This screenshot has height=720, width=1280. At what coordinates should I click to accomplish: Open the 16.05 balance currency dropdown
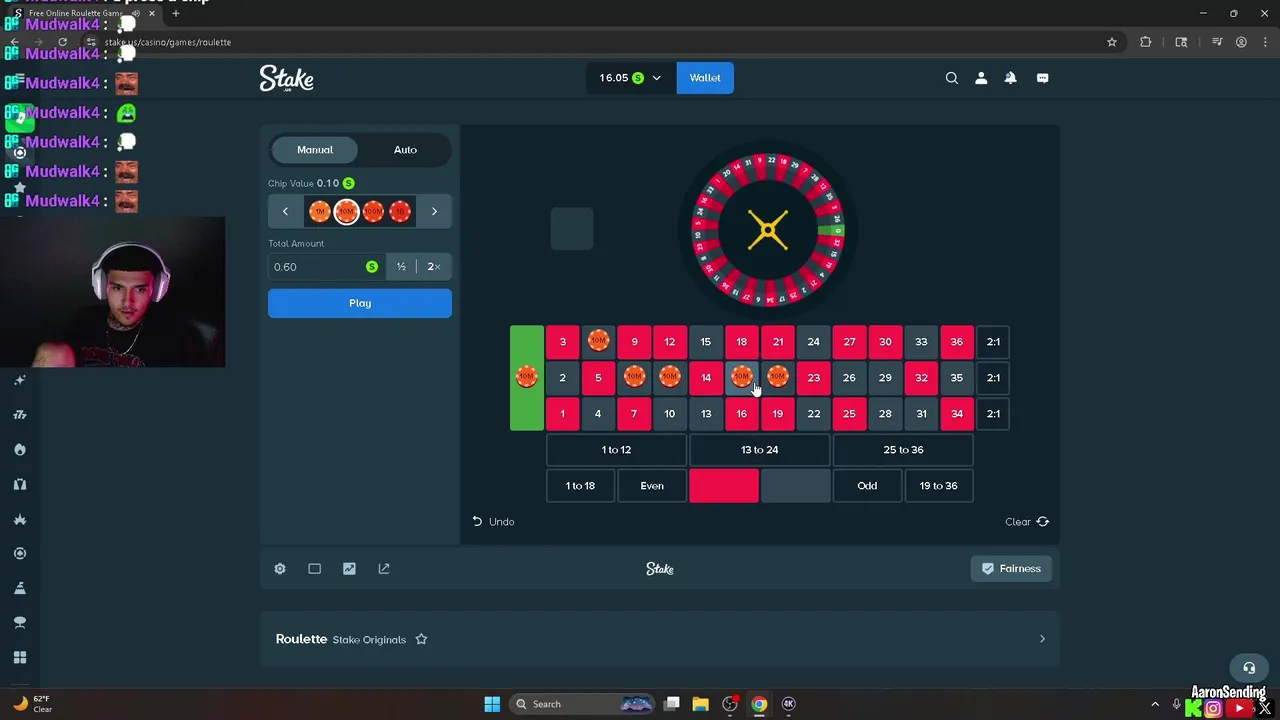tap(630, 78)
